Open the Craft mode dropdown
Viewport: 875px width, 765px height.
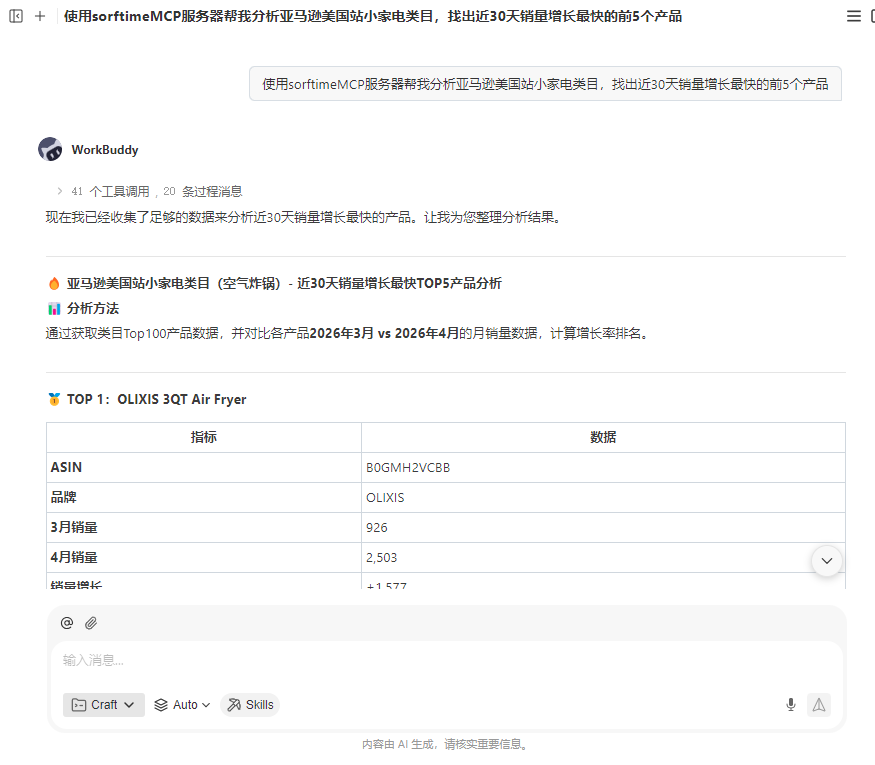pos(104,705)
